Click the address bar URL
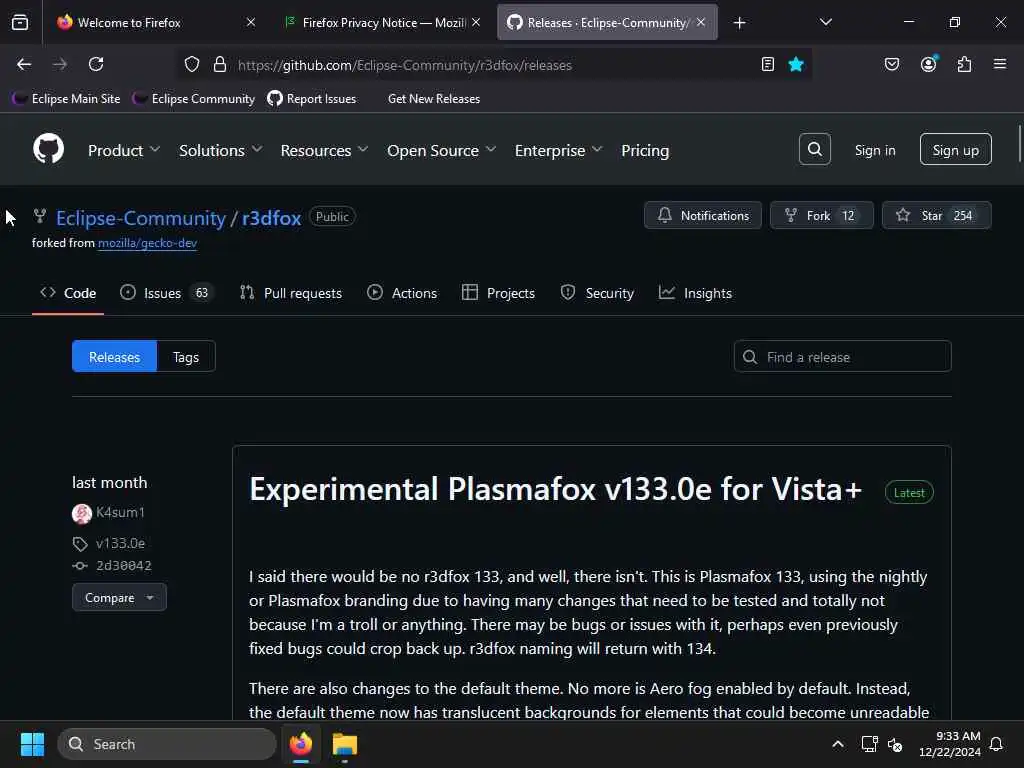Screen dimensions: 1024x768 (x=405, y=65)
